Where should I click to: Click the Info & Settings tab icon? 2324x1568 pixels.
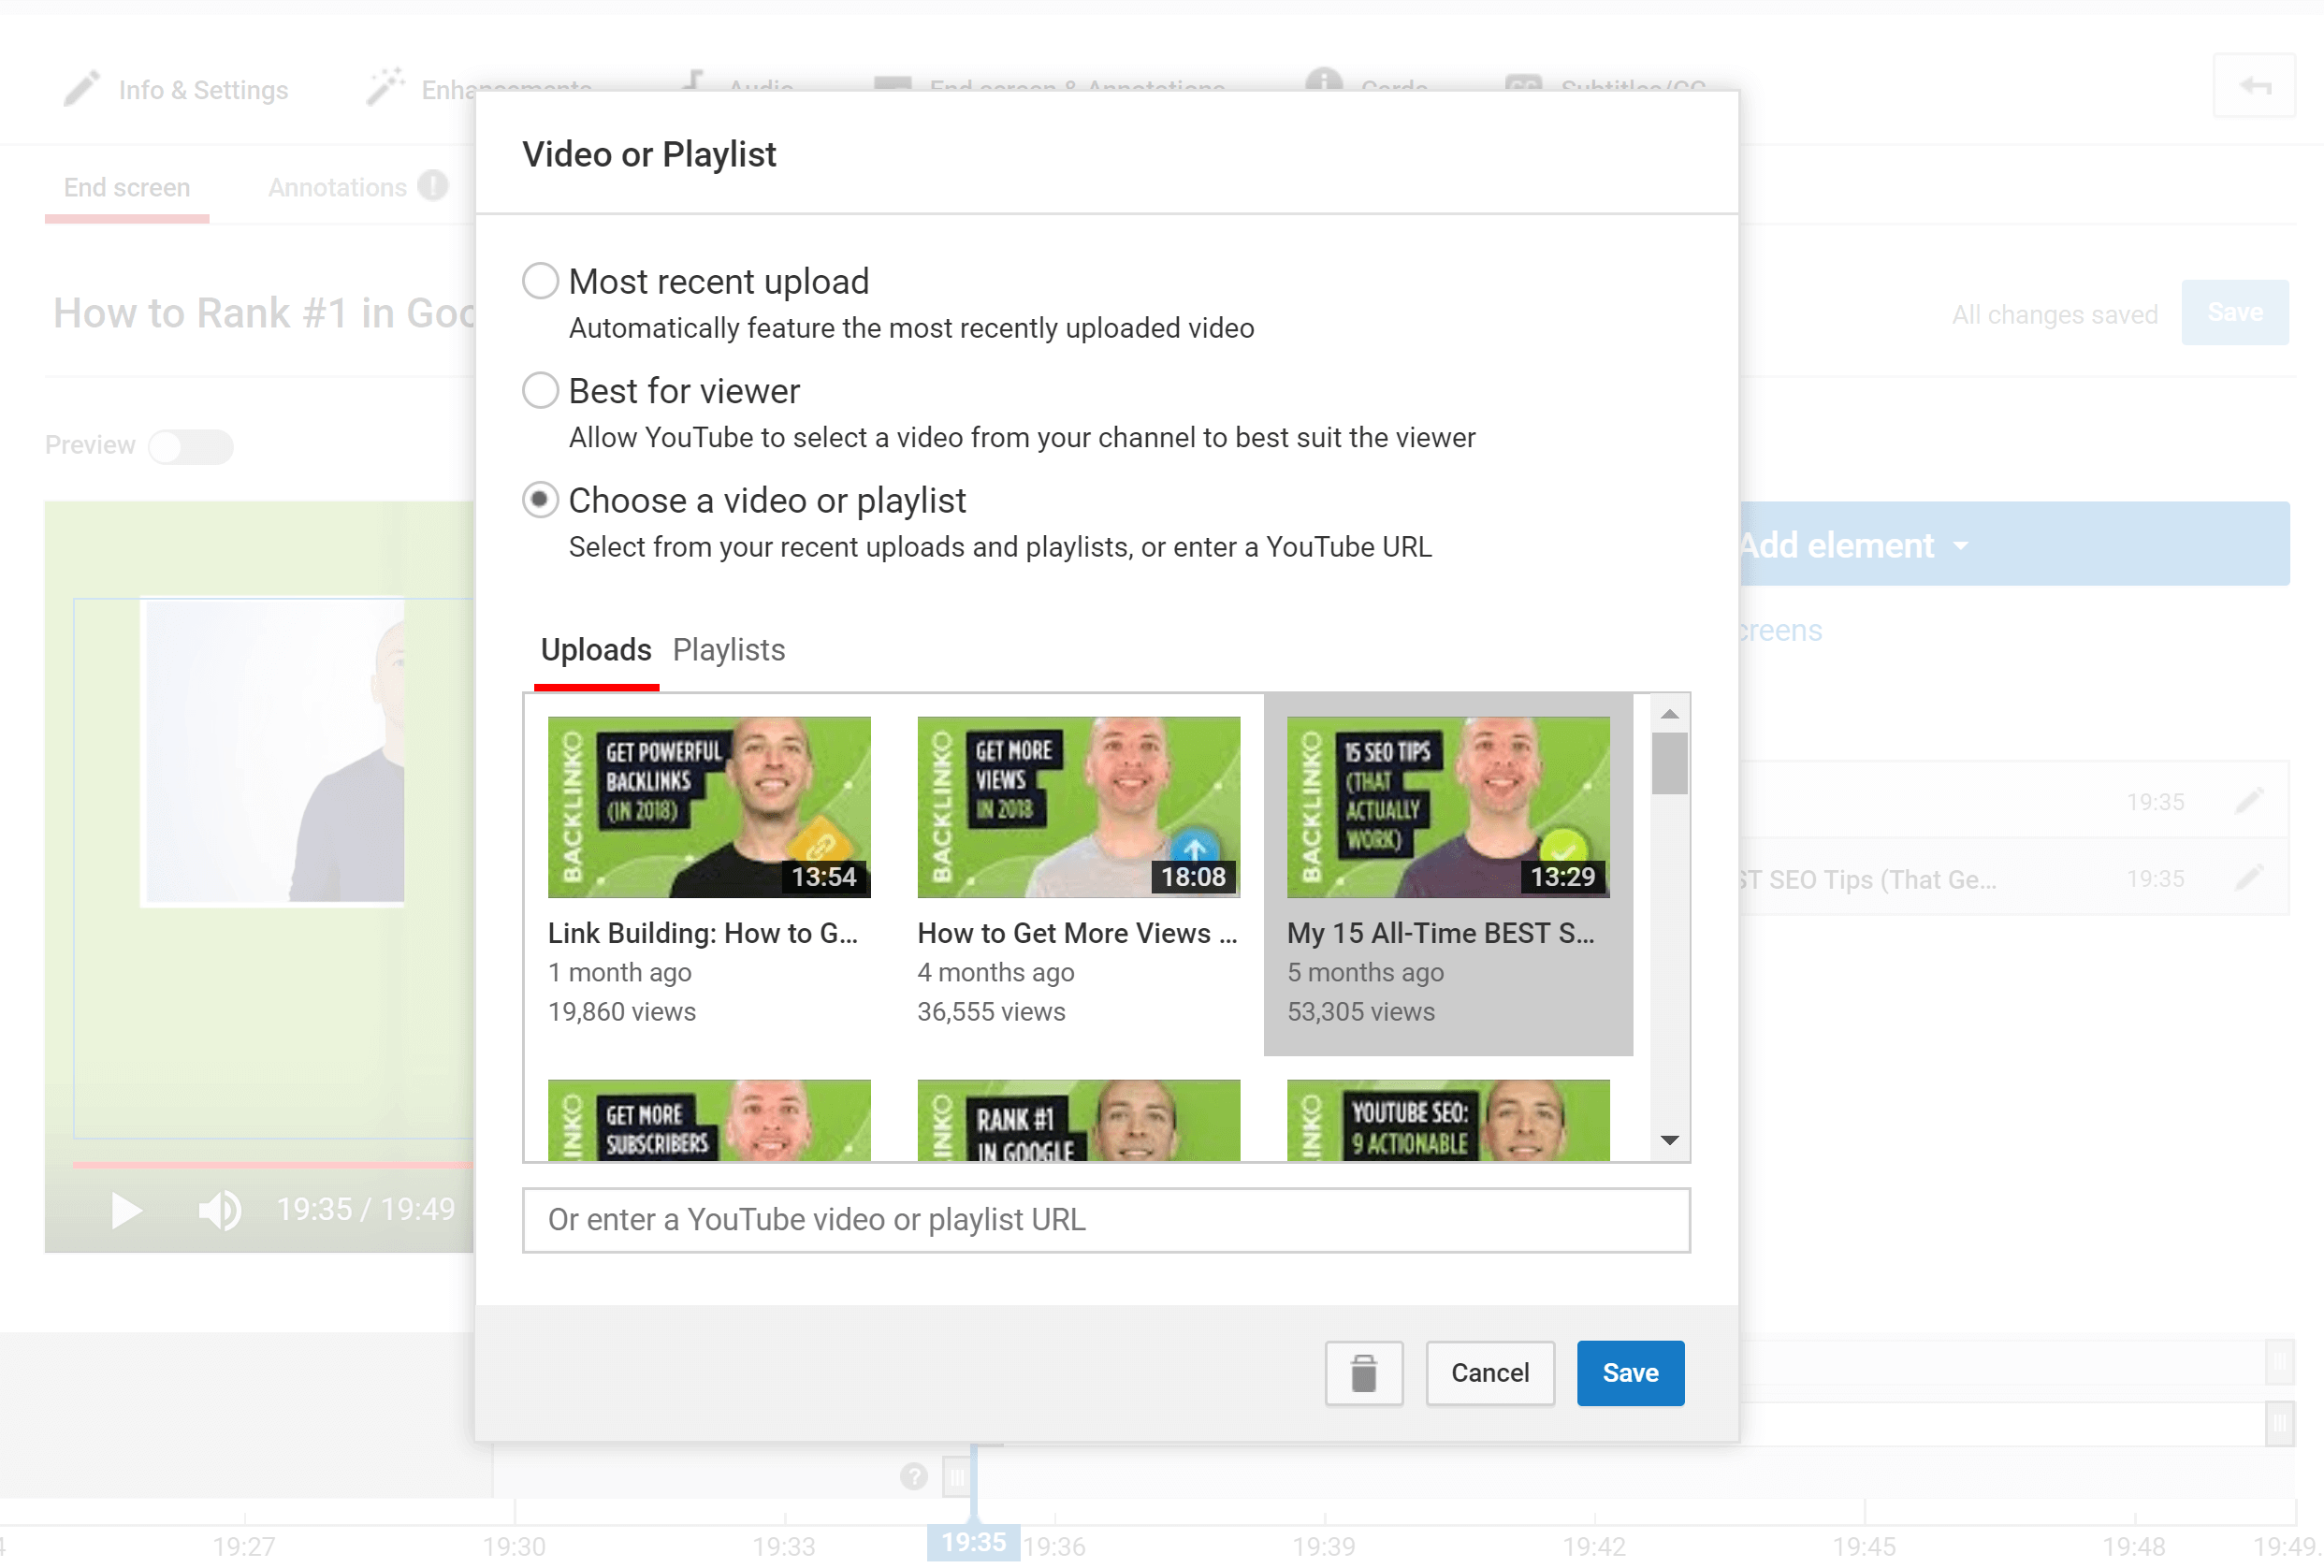(80, 88)
